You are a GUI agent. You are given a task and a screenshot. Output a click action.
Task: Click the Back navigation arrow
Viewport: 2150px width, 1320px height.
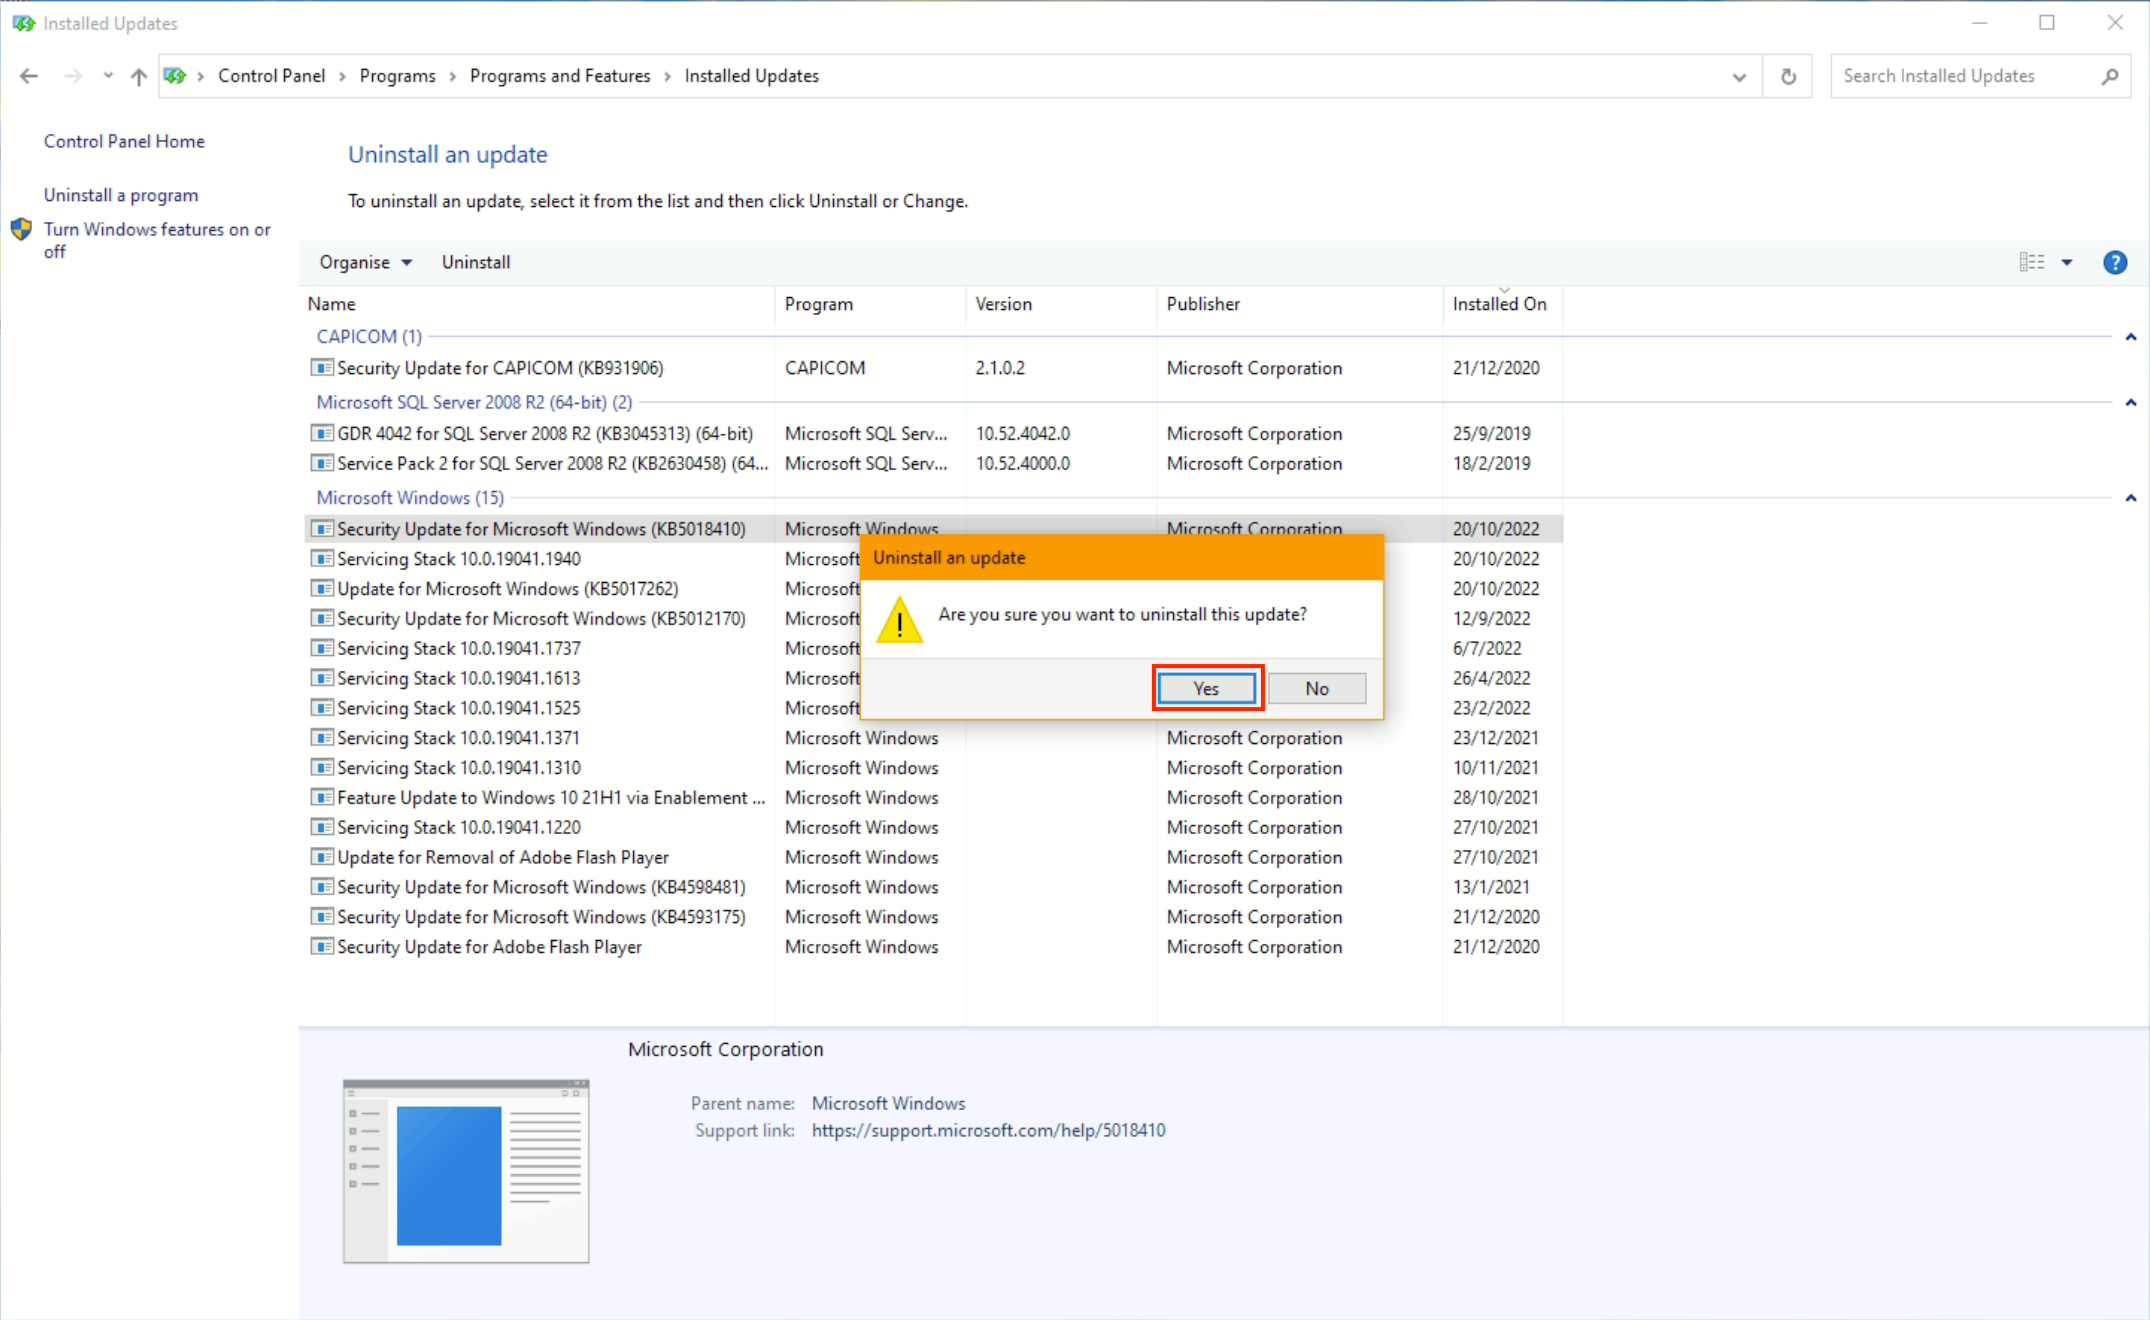click(29, 76)
